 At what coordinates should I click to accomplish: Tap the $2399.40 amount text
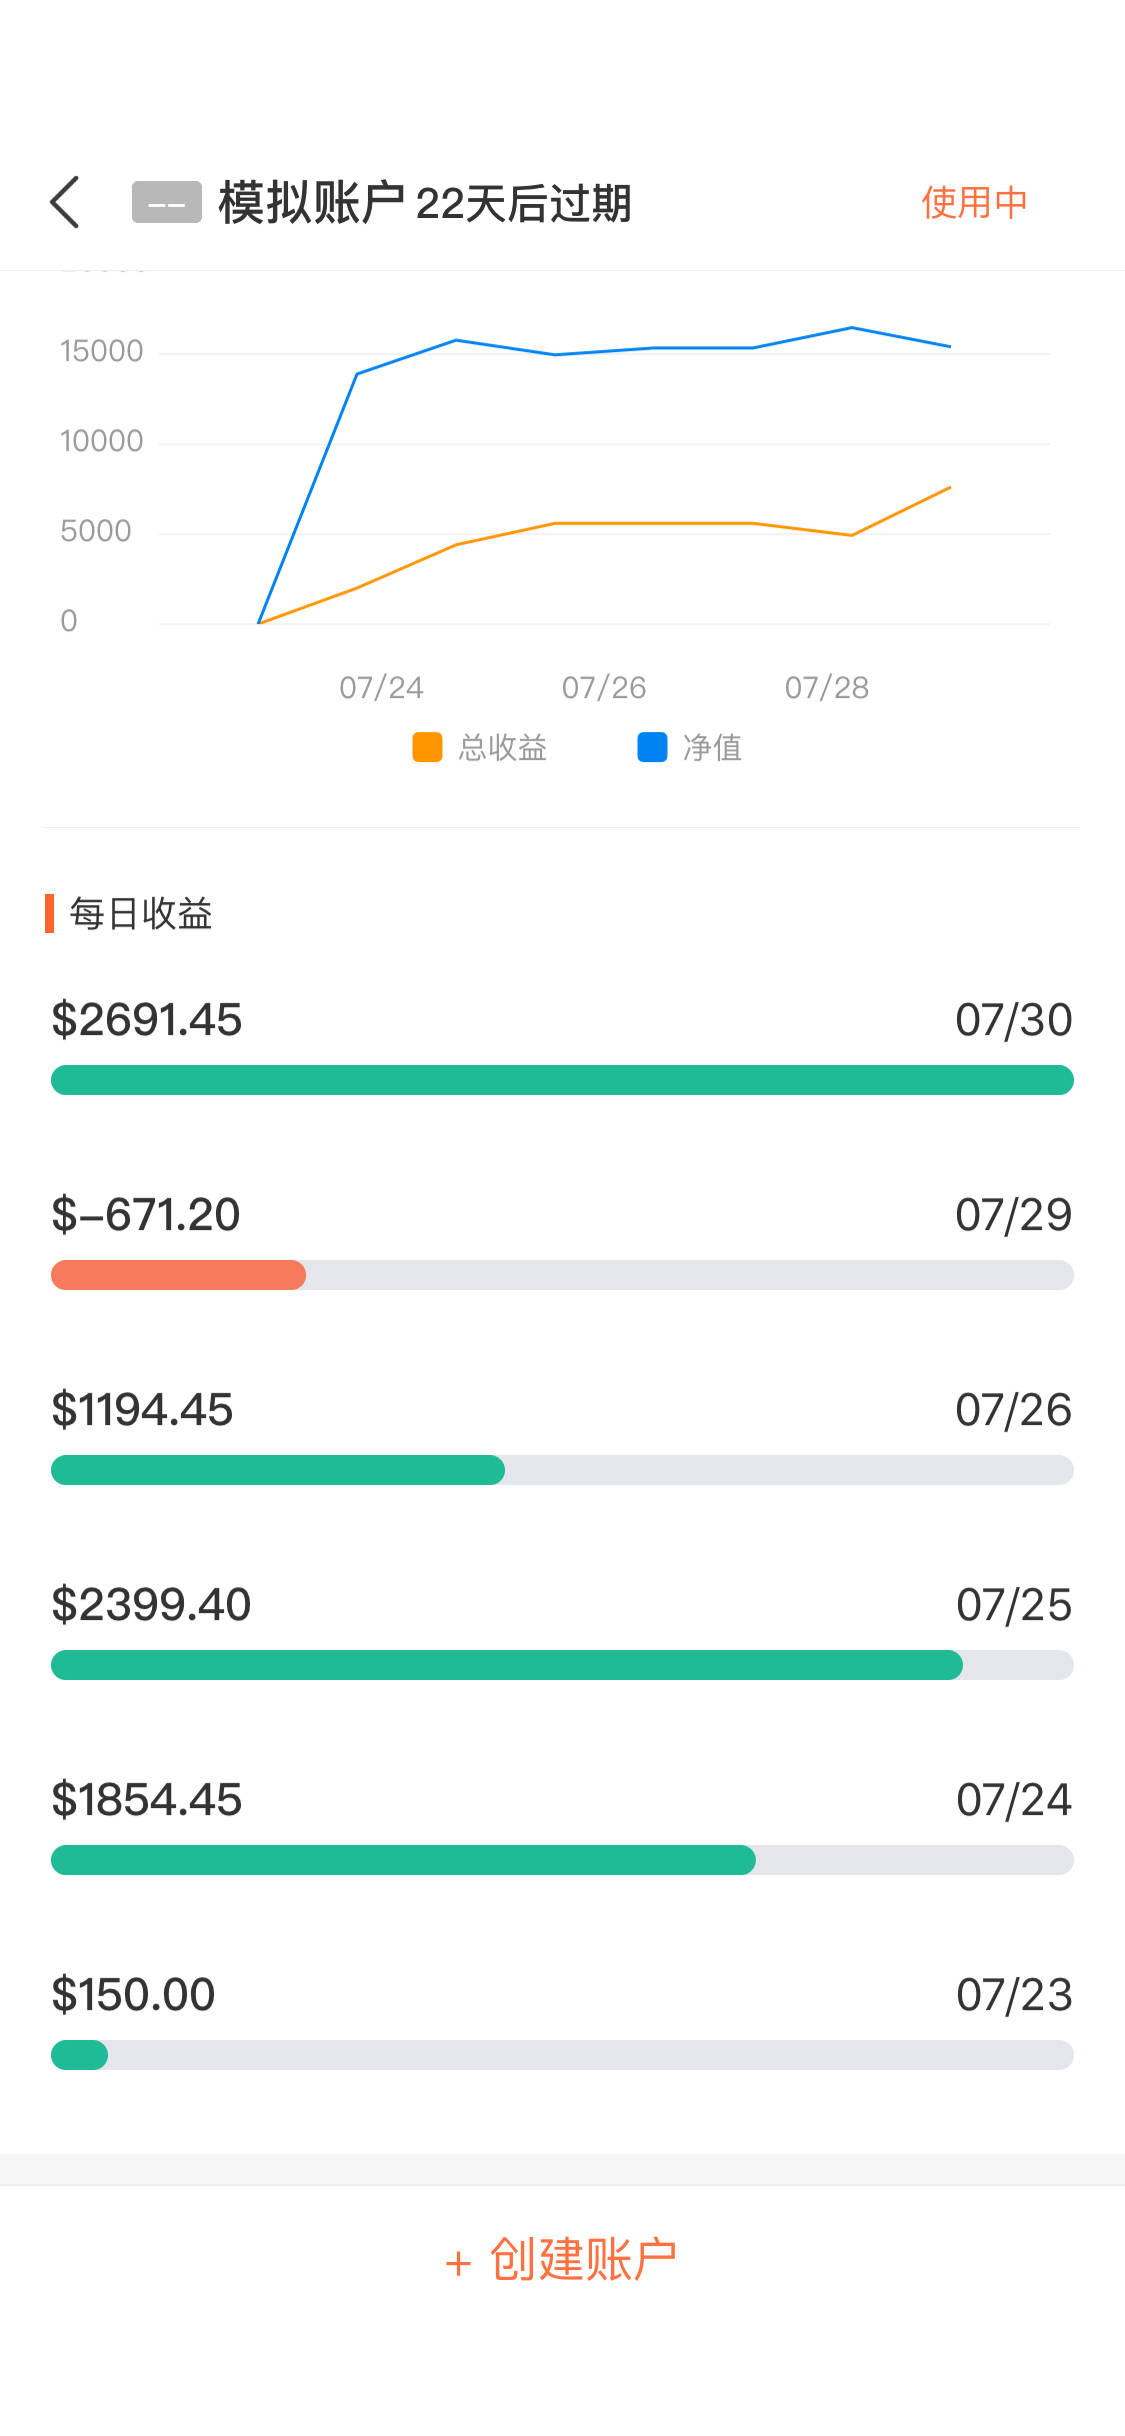point(151,1605)
